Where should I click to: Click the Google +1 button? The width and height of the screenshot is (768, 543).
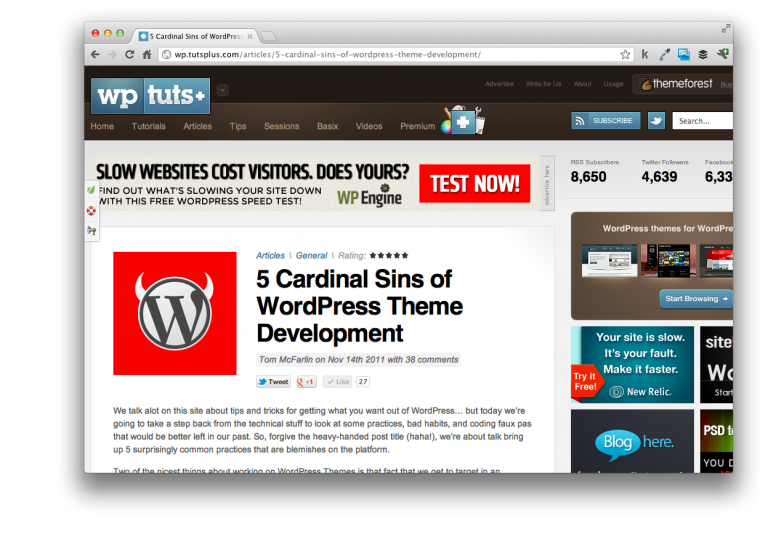[307, 382]
